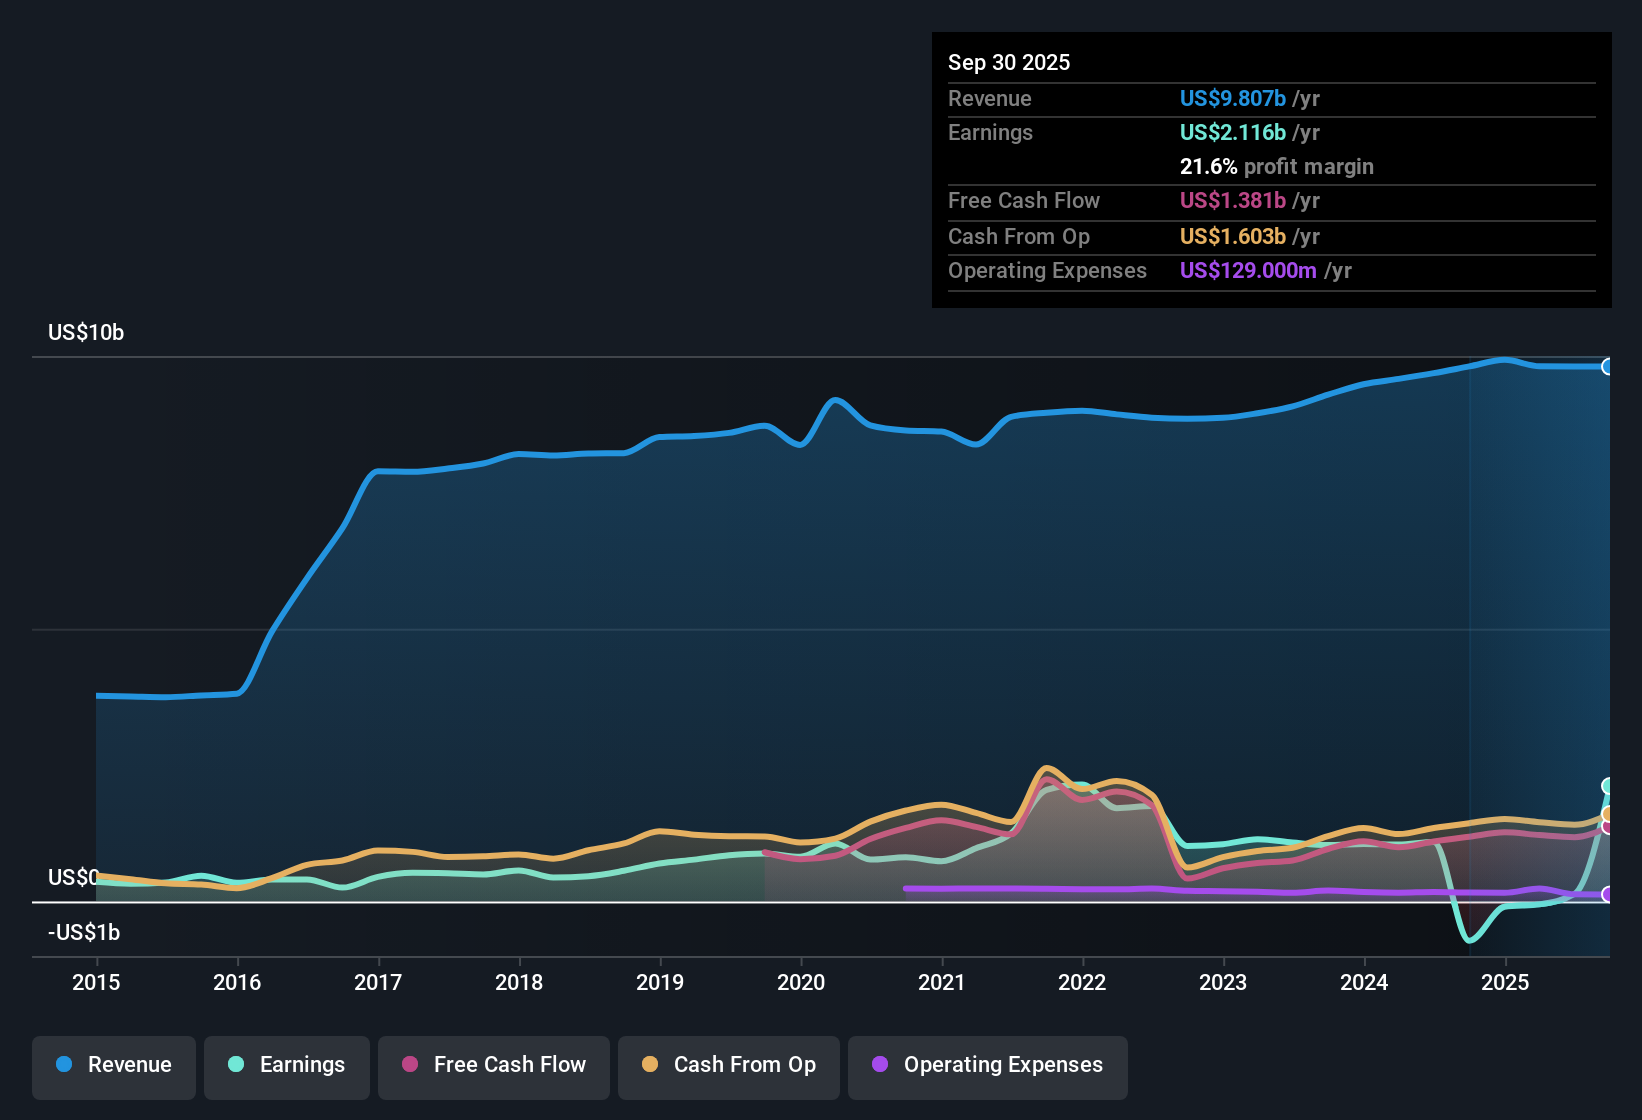
Task: Click the orange Cash From Op legend dot
Action: (x=650, y=1064)
